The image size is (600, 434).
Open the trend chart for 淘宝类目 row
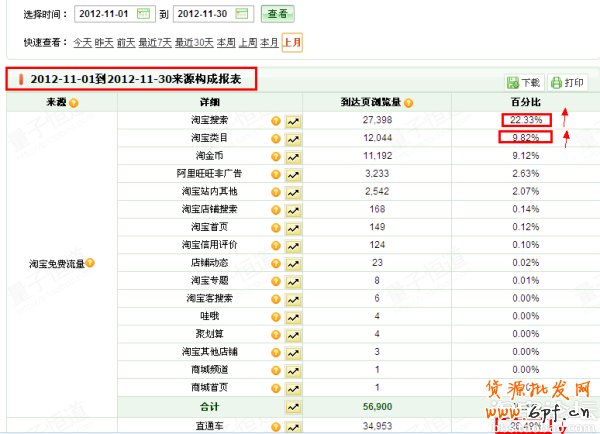(293, 137)
